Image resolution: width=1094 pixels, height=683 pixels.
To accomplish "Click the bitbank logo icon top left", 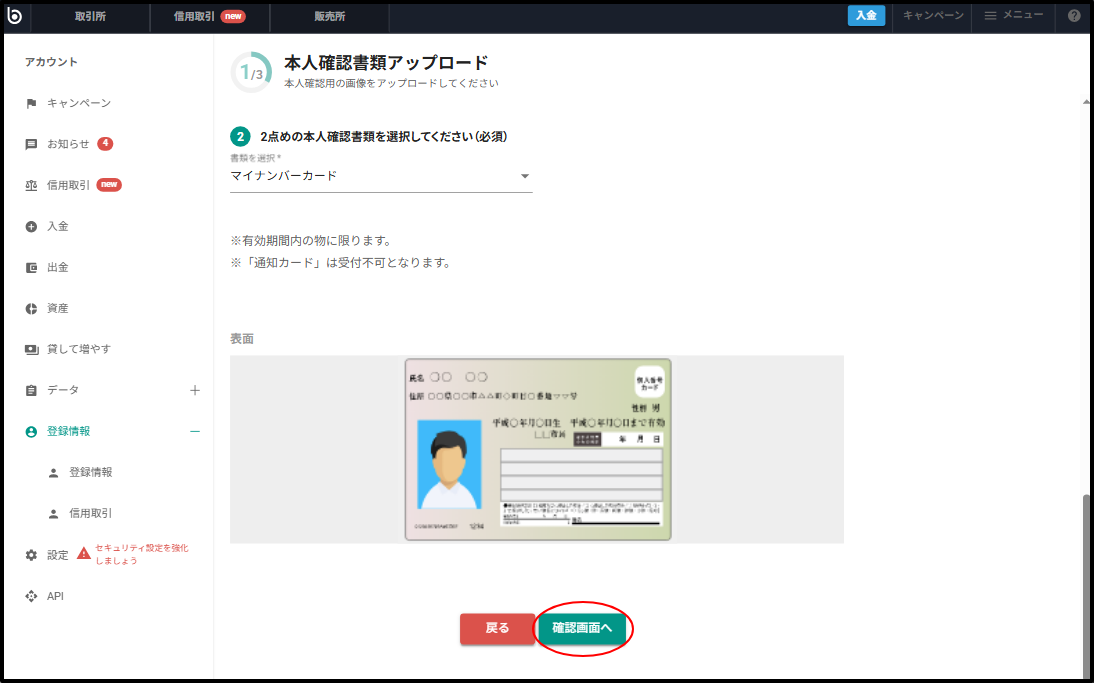I will (x=15, y=15).
